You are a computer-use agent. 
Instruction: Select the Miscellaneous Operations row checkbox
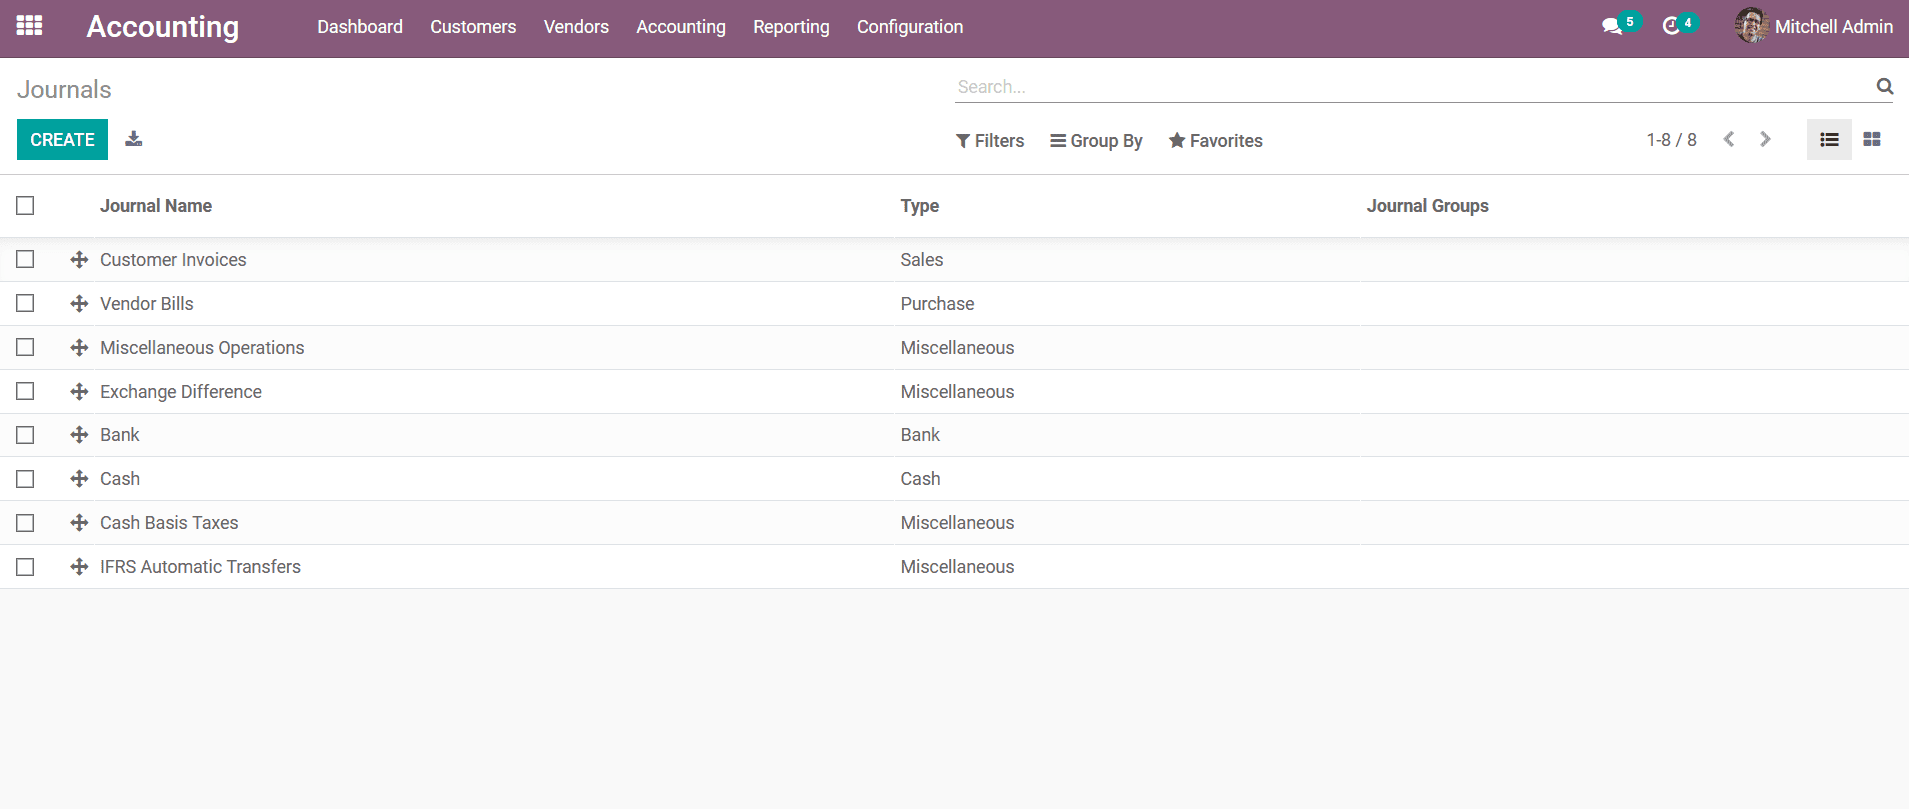[x=25, y=348]
